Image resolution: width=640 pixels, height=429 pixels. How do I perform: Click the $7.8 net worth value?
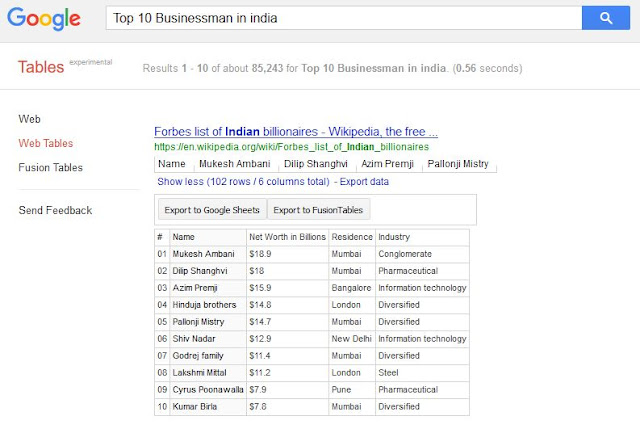[258, 407]
